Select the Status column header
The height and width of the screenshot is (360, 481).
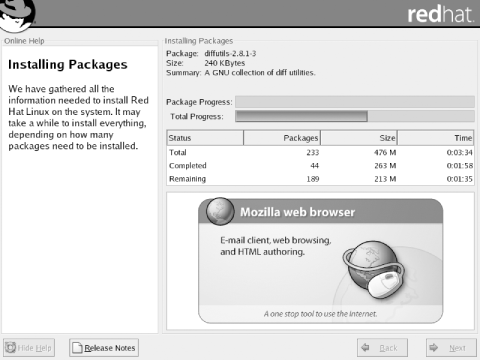(205, 138)
